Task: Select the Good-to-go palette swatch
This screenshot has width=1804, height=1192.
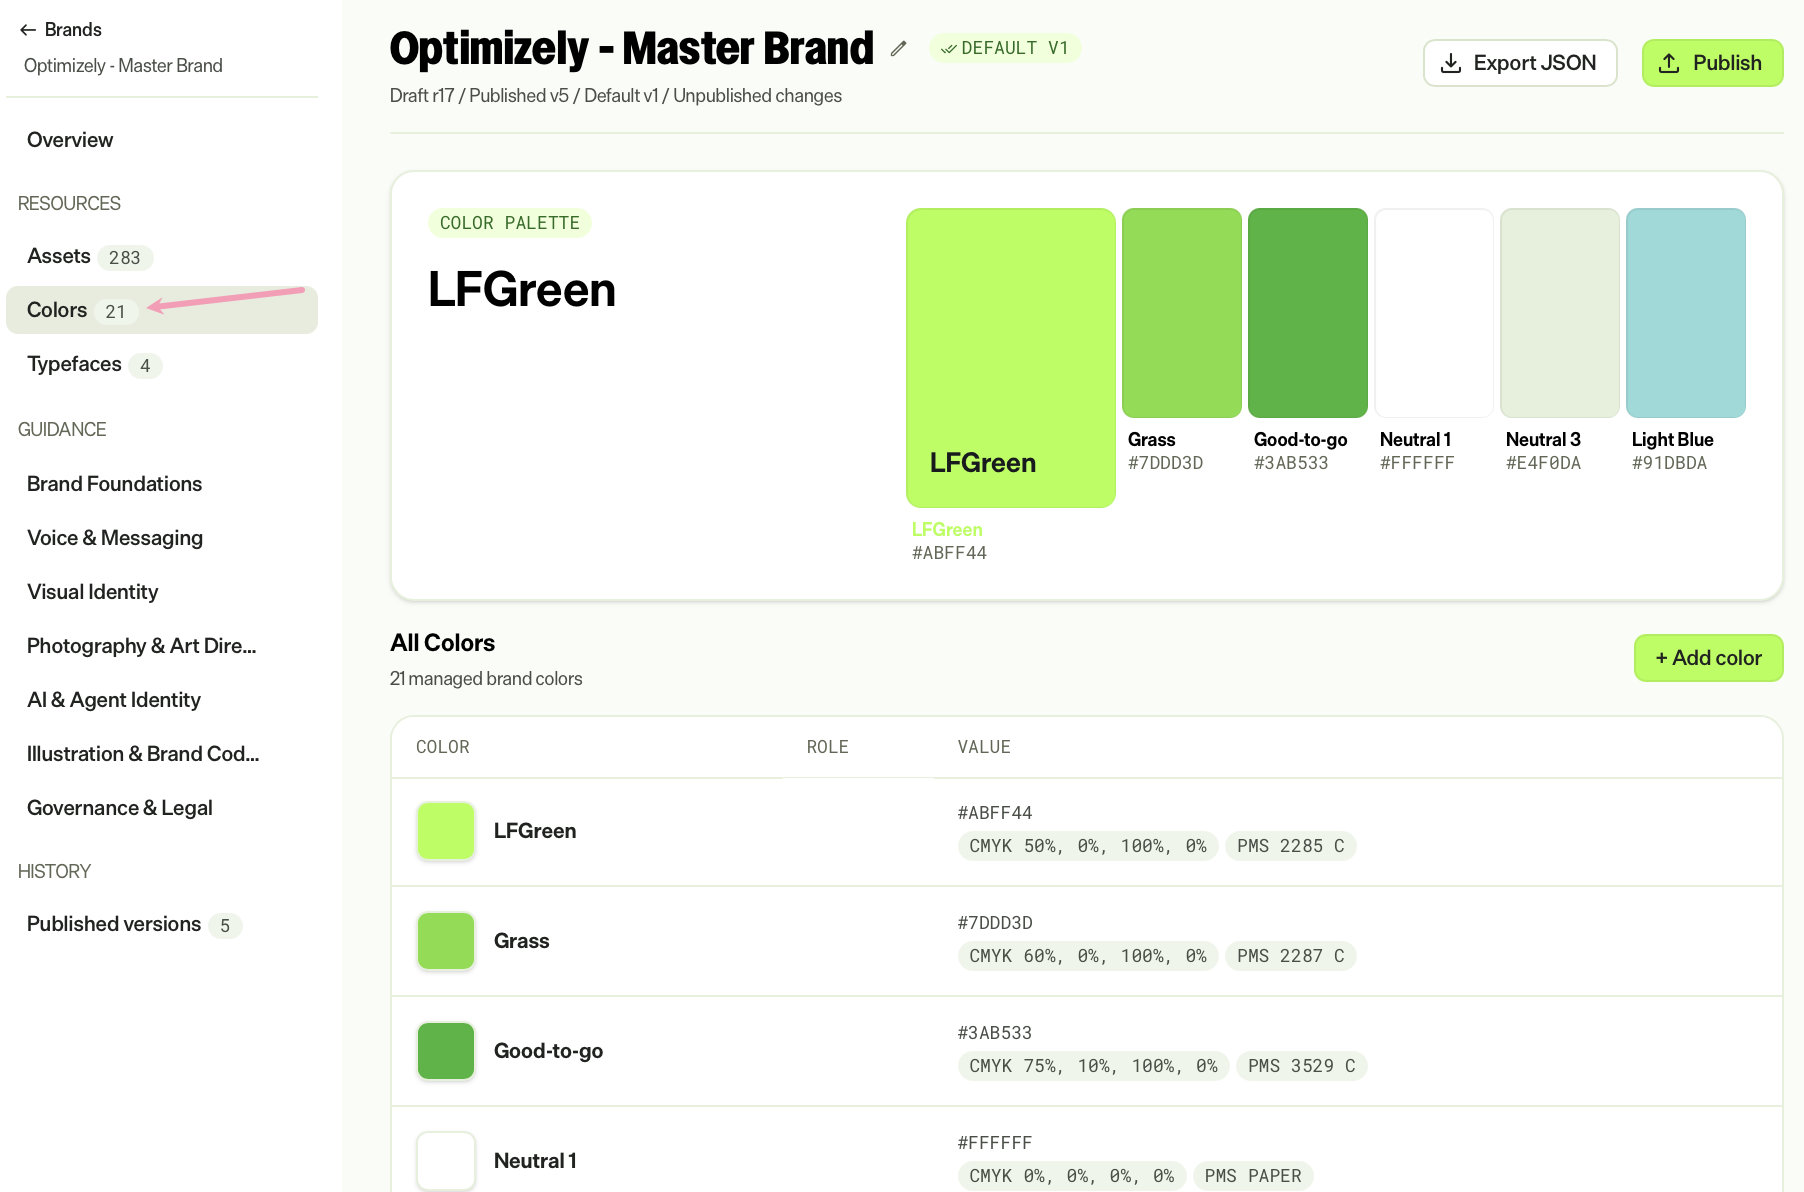Action: pyautogui.click(x=1308, y=313)
